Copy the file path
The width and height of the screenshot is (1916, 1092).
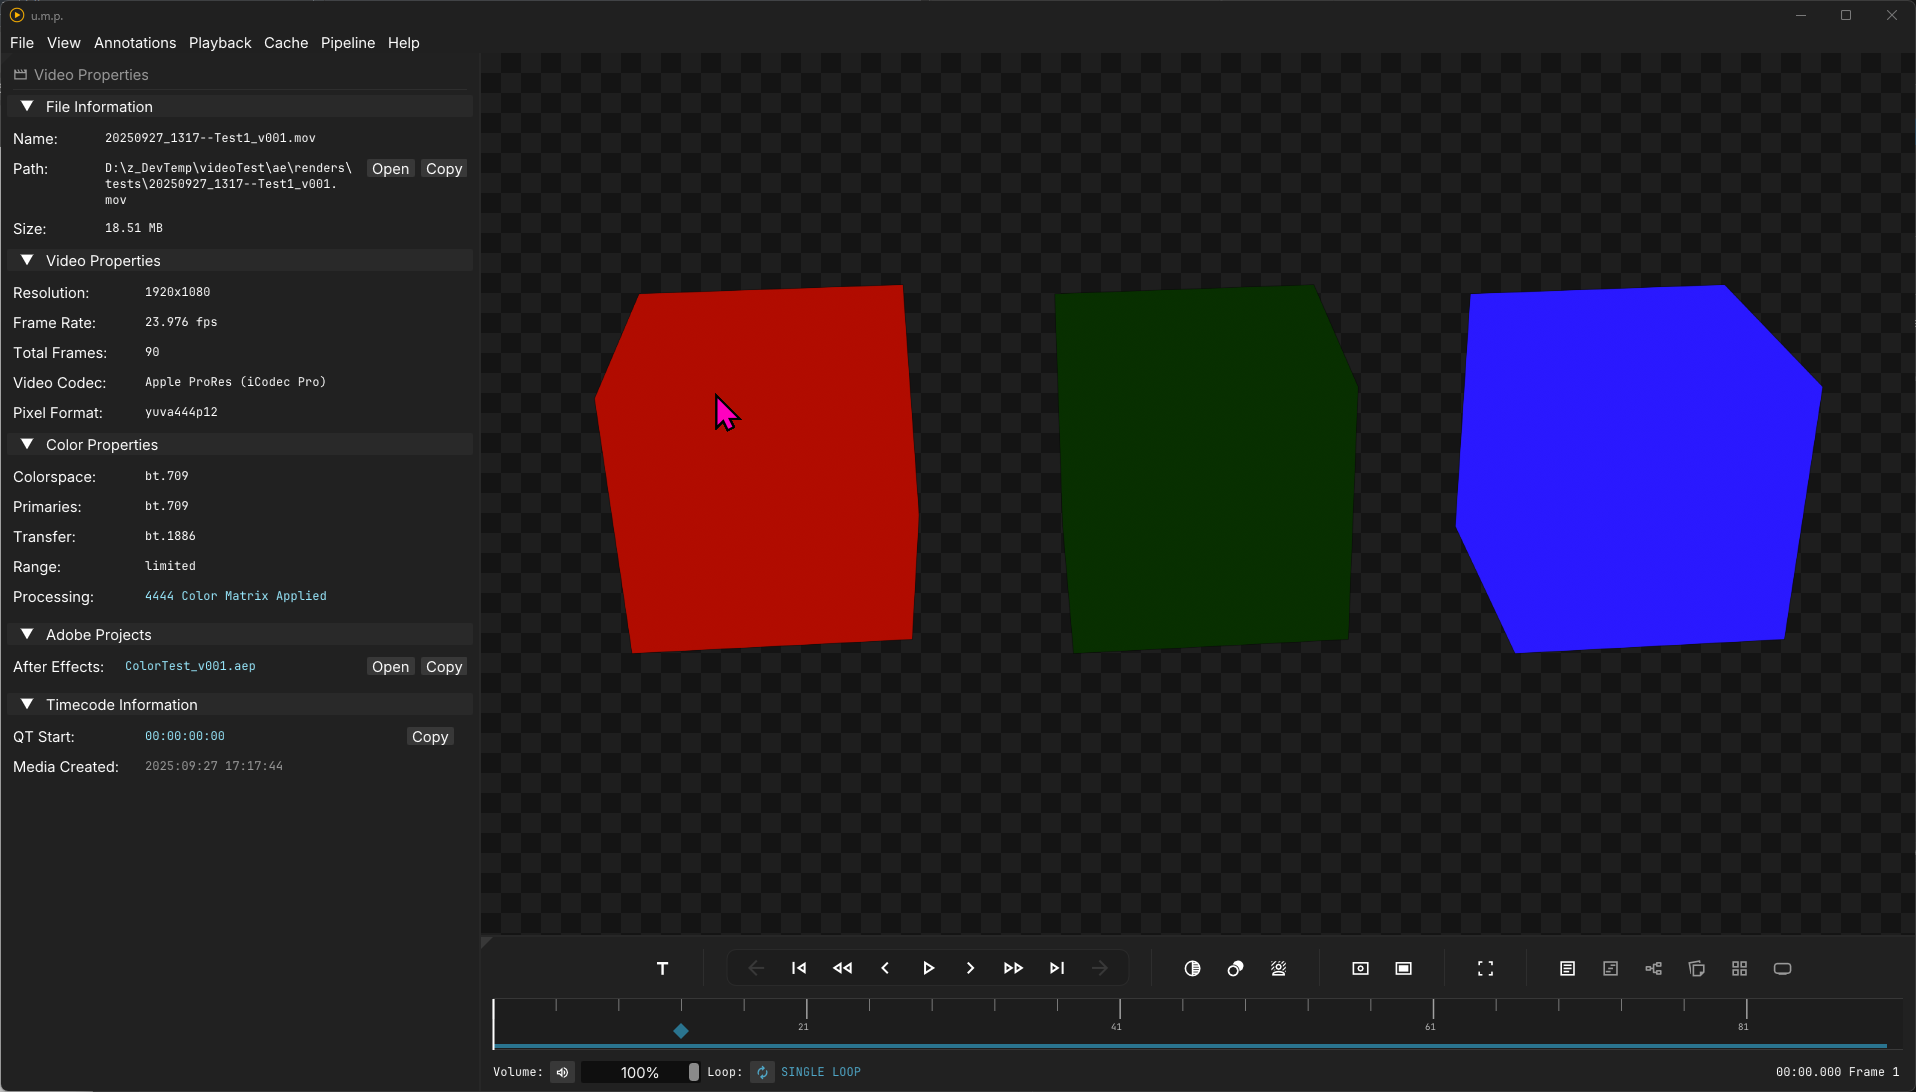click(x=443, y=169)
